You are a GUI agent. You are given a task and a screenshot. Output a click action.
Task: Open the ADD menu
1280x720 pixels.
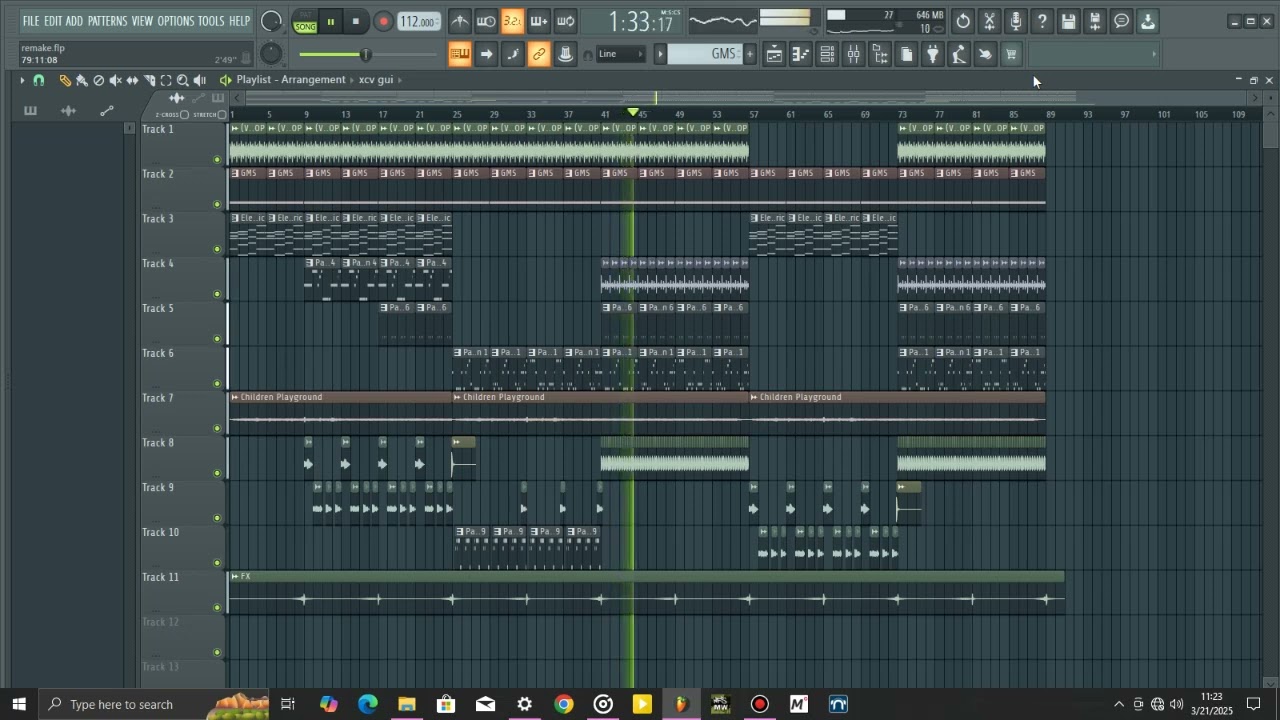click(75, 21)
